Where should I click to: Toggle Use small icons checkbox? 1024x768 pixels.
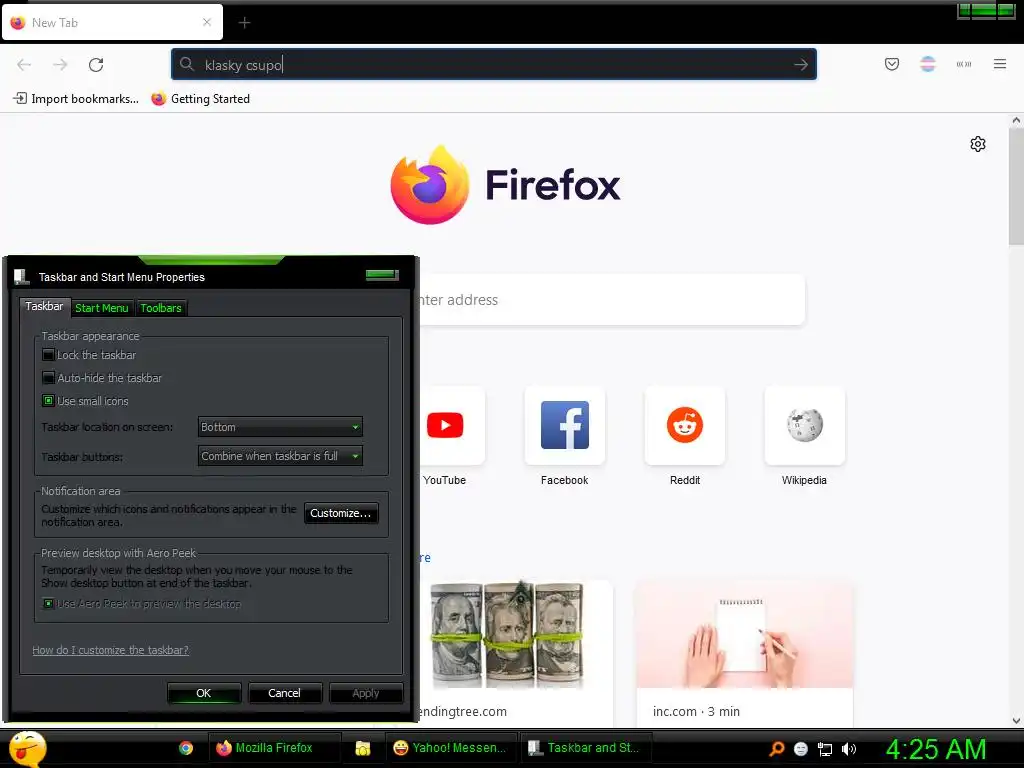click(x=48, y=401)
